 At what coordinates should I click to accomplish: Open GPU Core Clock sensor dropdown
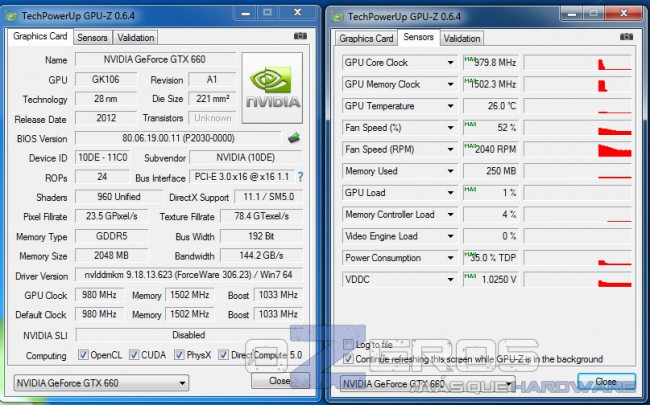[x=450, y=63]
